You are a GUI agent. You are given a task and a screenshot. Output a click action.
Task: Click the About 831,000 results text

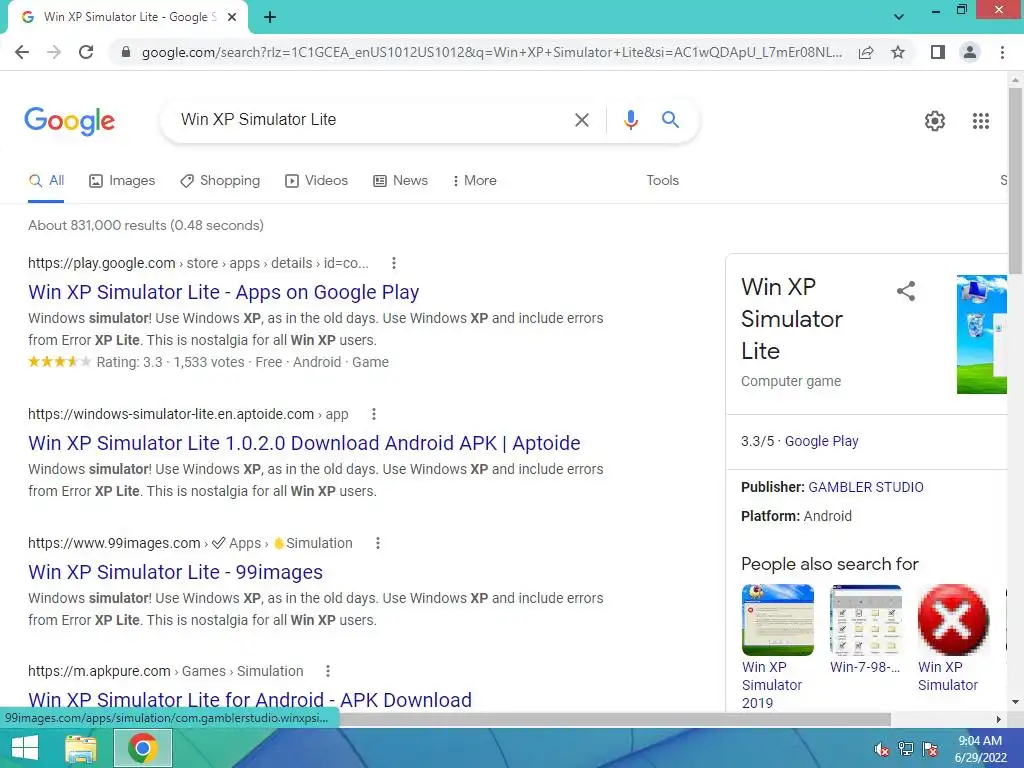[146, 225]
